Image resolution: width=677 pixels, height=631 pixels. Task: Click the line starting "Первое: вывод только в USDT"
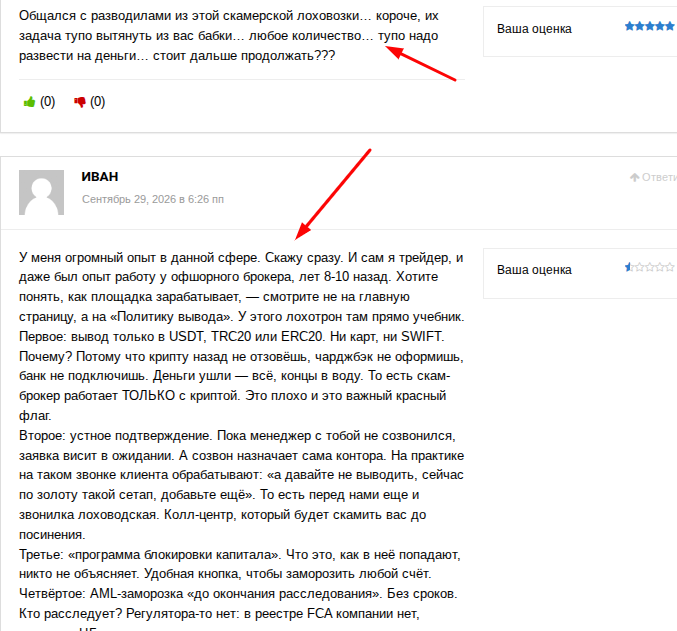231,336
